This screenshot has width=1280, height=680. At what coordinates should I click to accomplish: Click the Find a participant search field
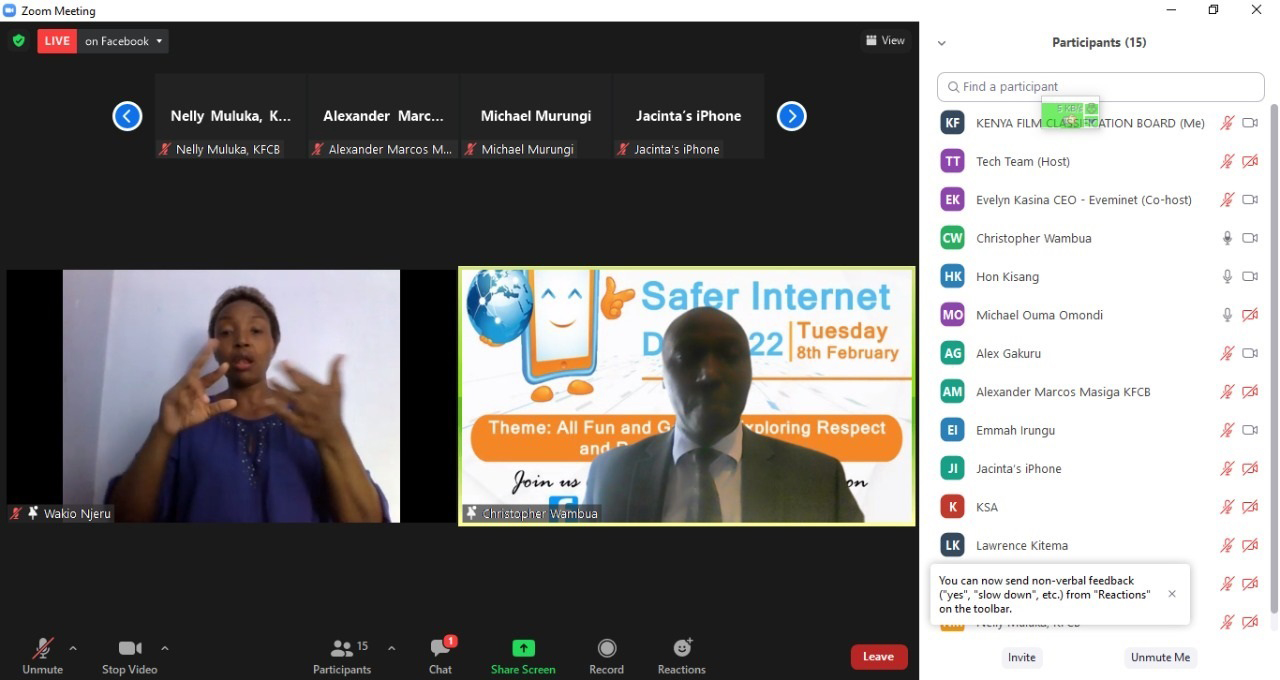click(1100, 87)
